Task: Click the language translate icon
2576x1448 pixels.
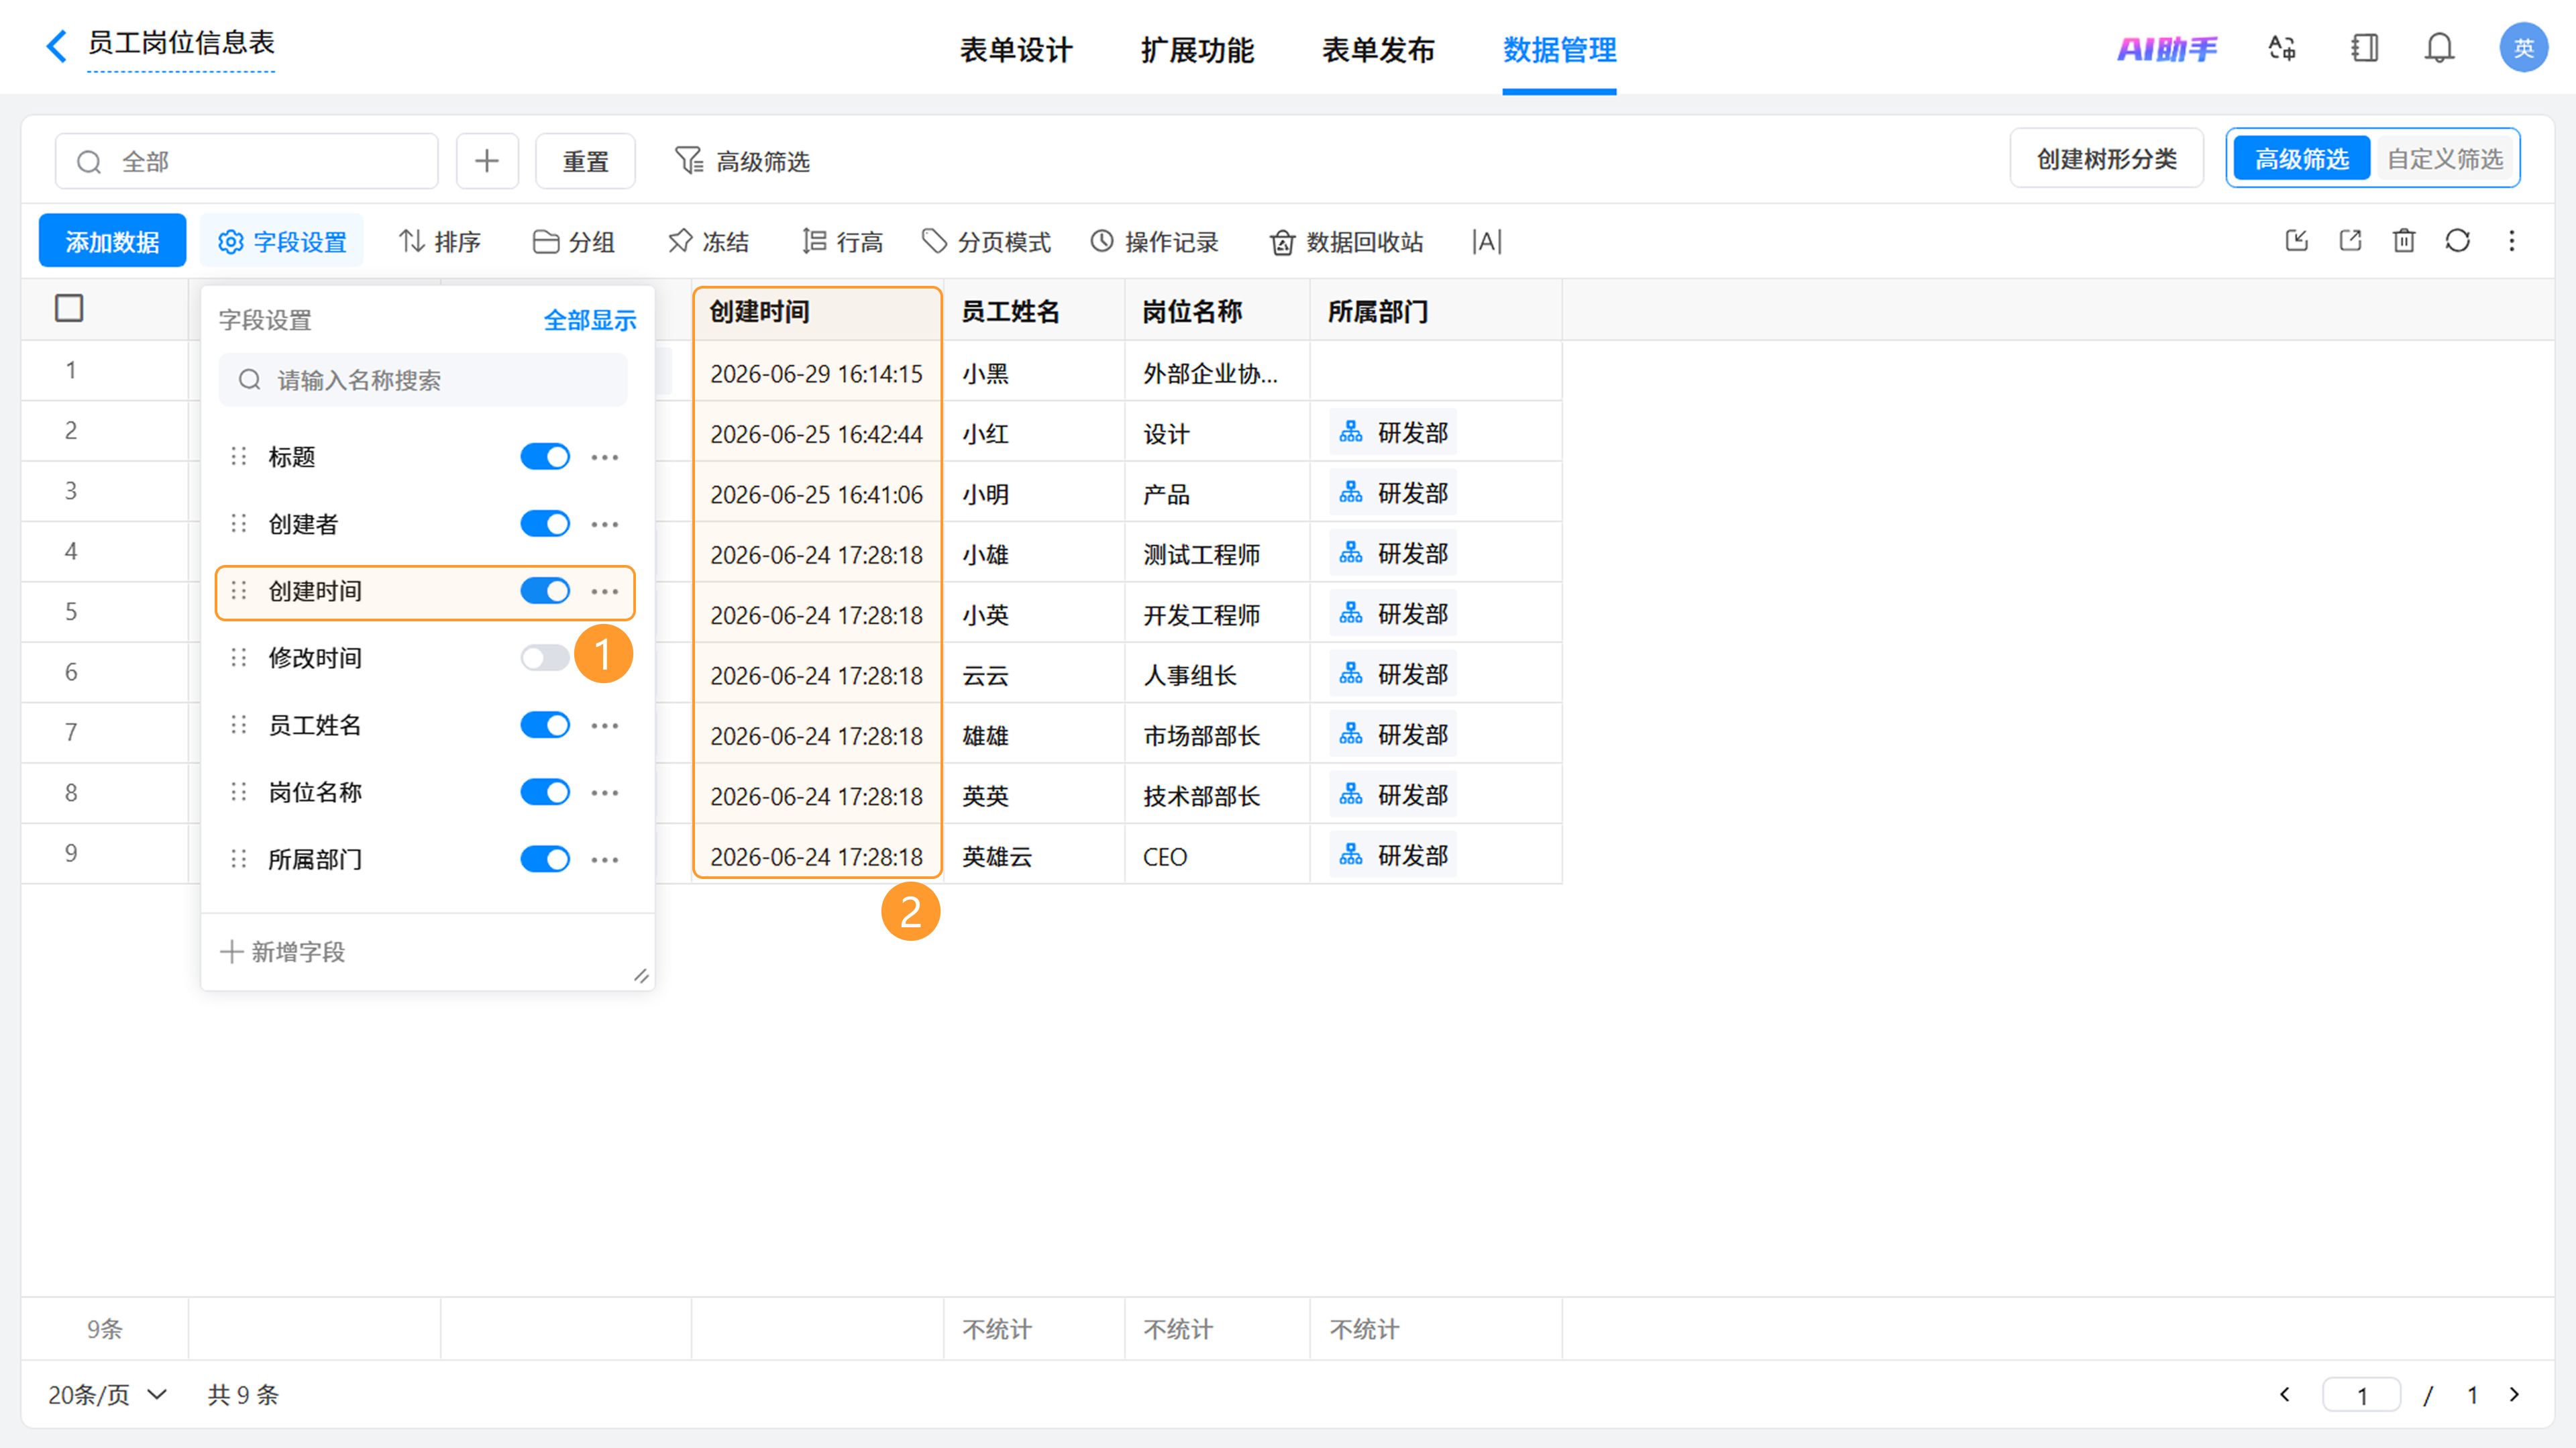Action: (2282, 48)
